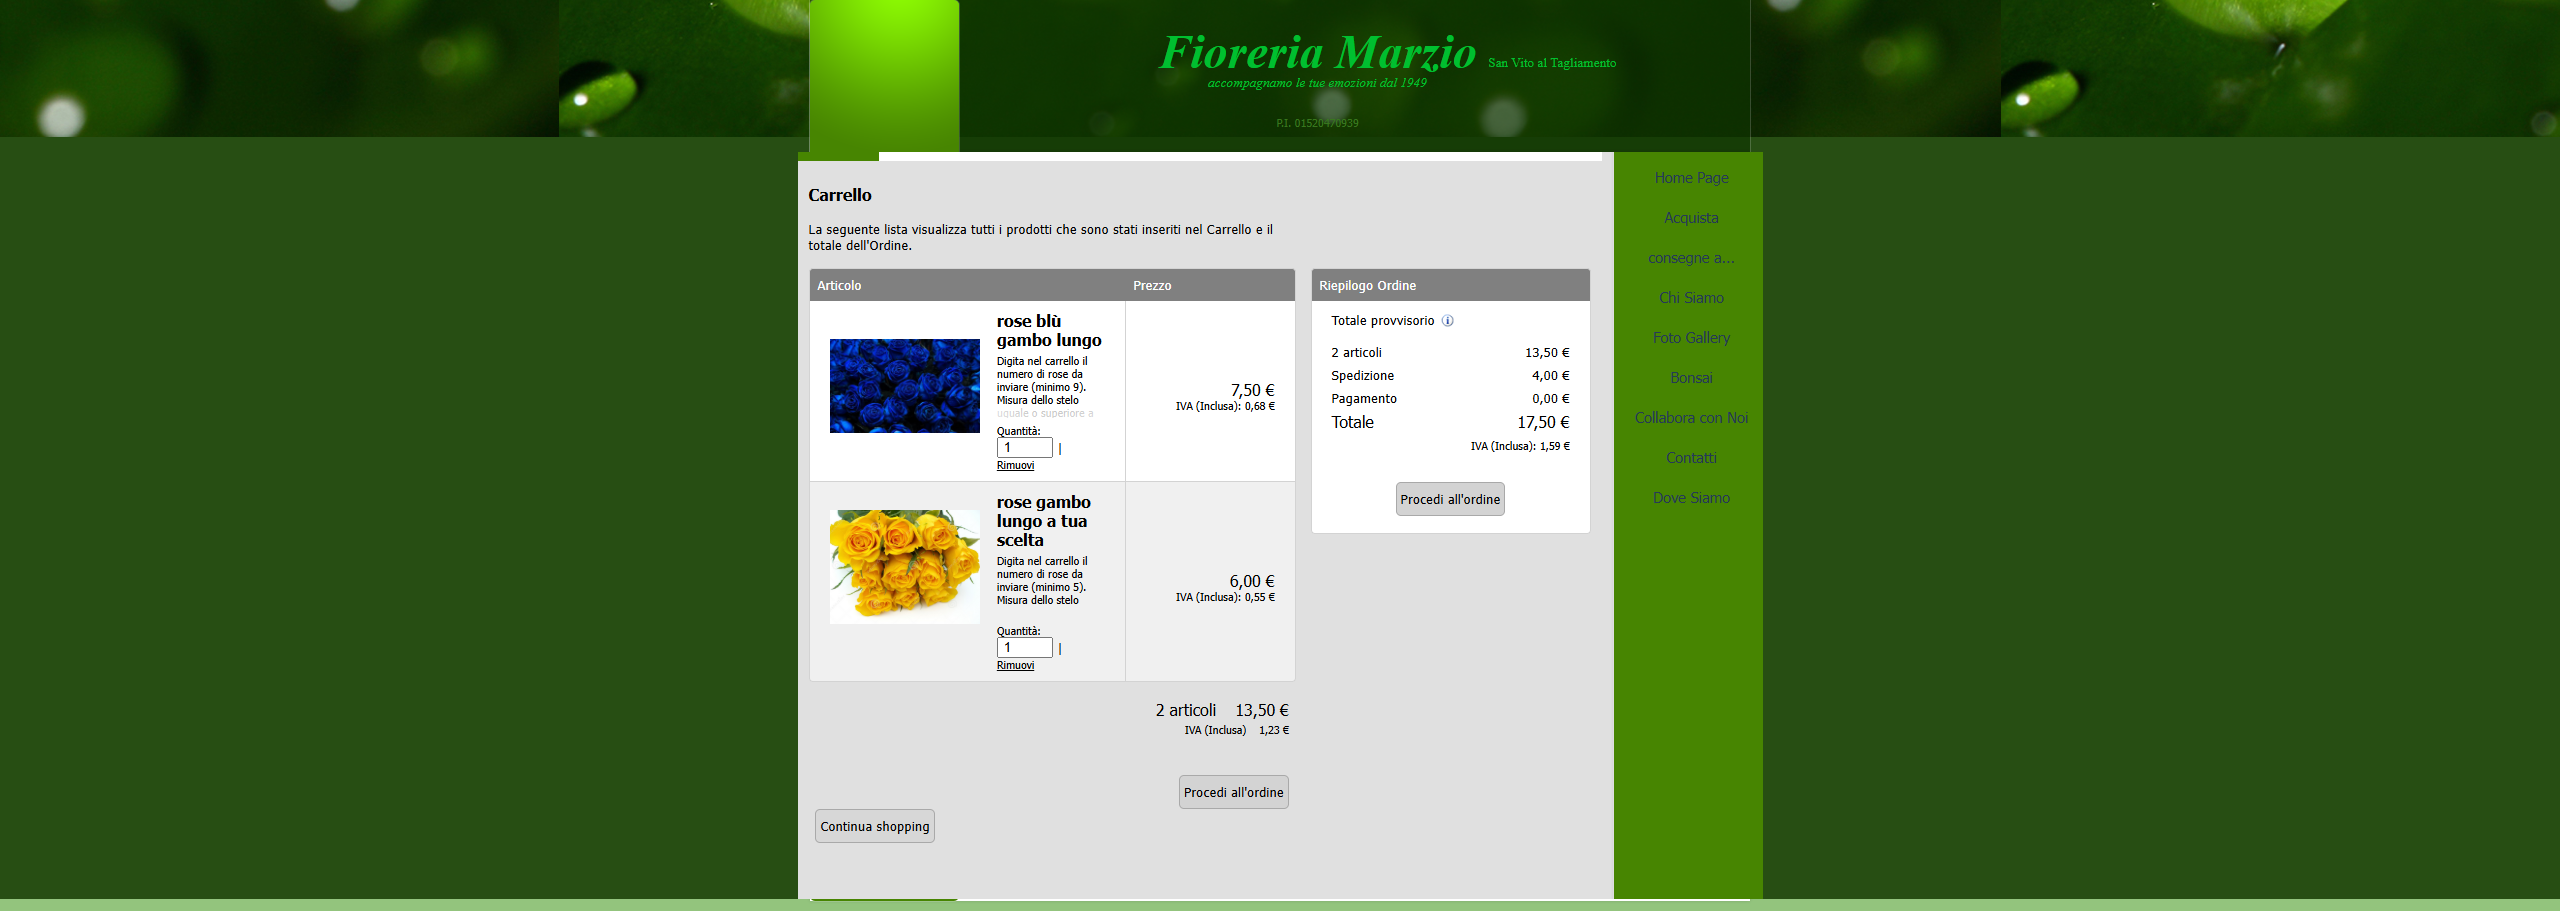Click the quantity field for rose gambo lungo a tua scelta
Screen dimensions: 2560x911
tap(1024, 648)
